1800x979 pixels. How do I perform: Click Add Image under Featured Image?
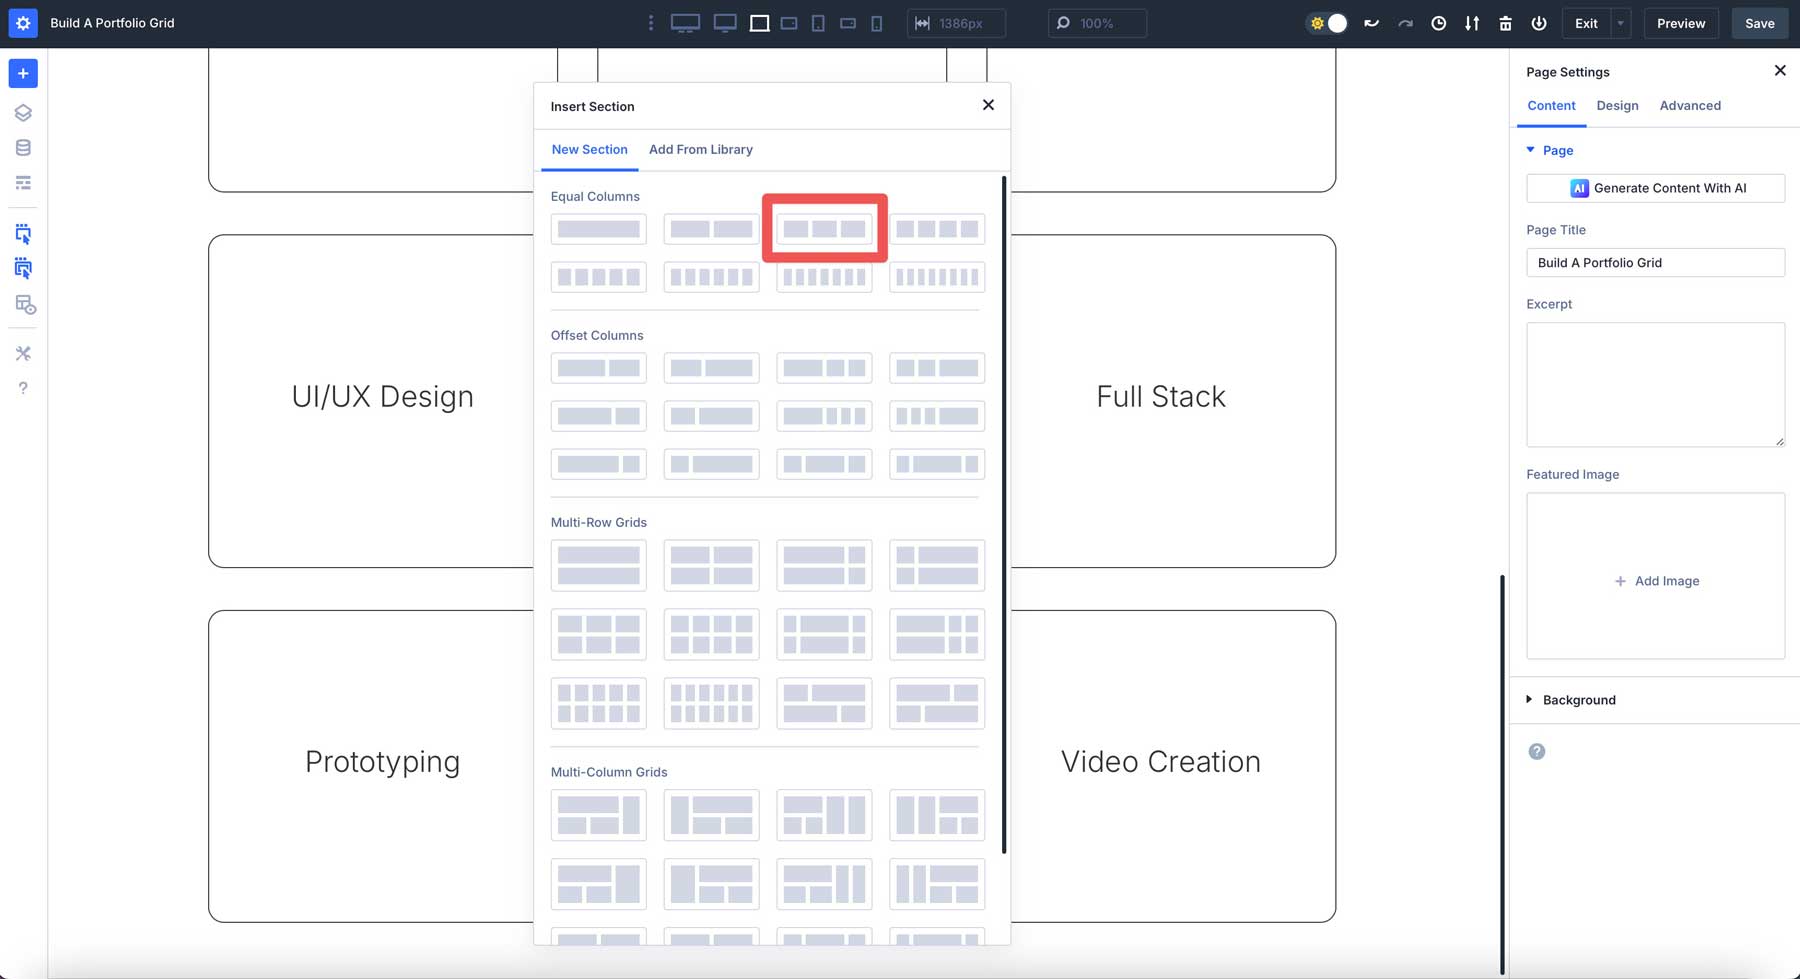pos(1656,580)
